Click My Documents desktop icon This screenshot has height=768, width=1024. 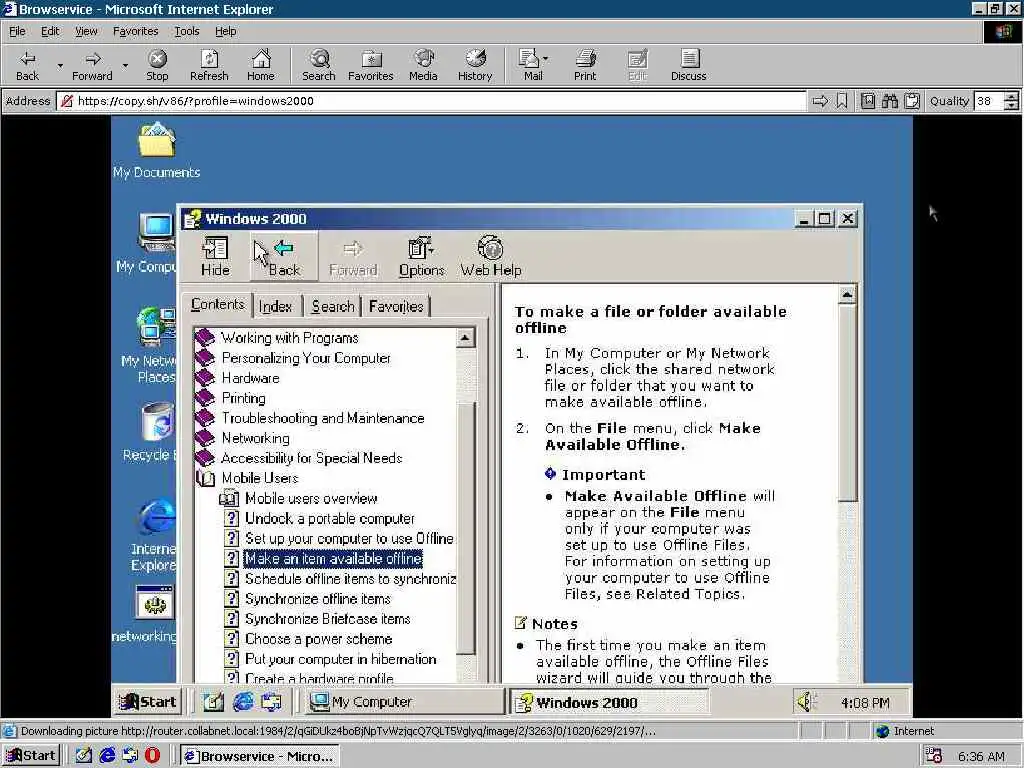coord(157,150)
